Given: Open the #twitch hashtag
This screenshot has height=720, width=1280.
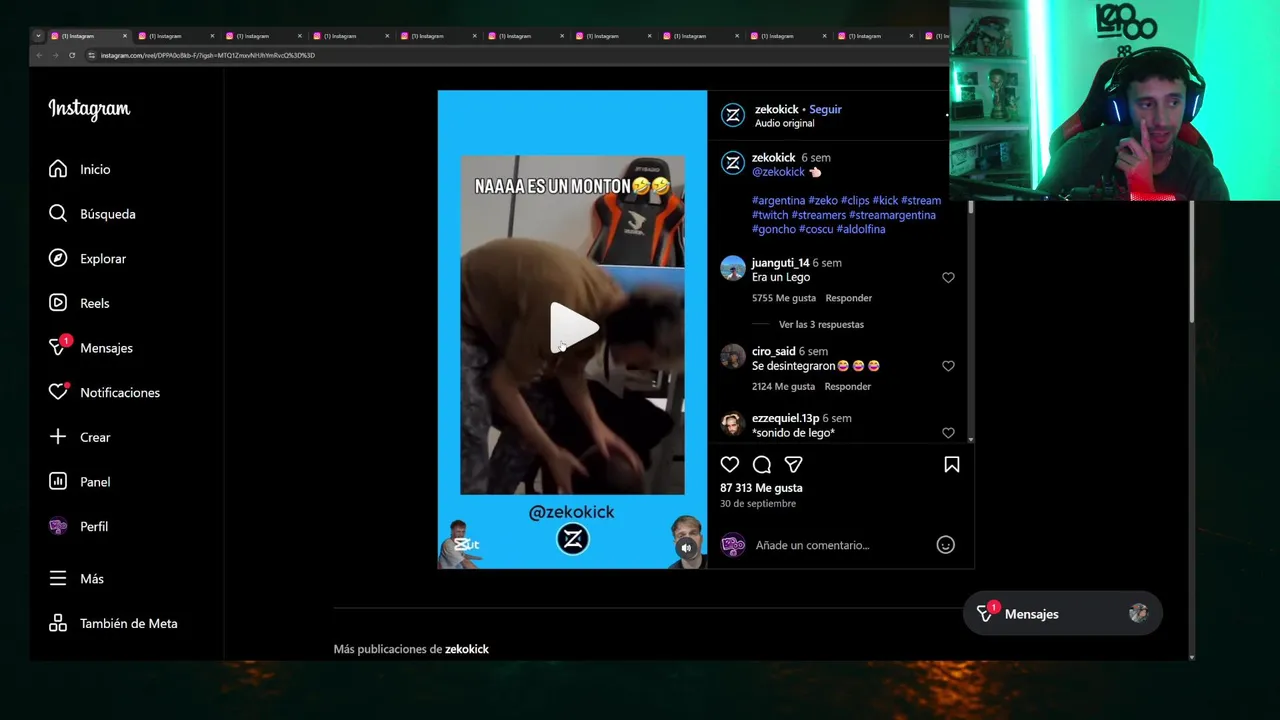Looking at the screenshot, I should point(770,215).
